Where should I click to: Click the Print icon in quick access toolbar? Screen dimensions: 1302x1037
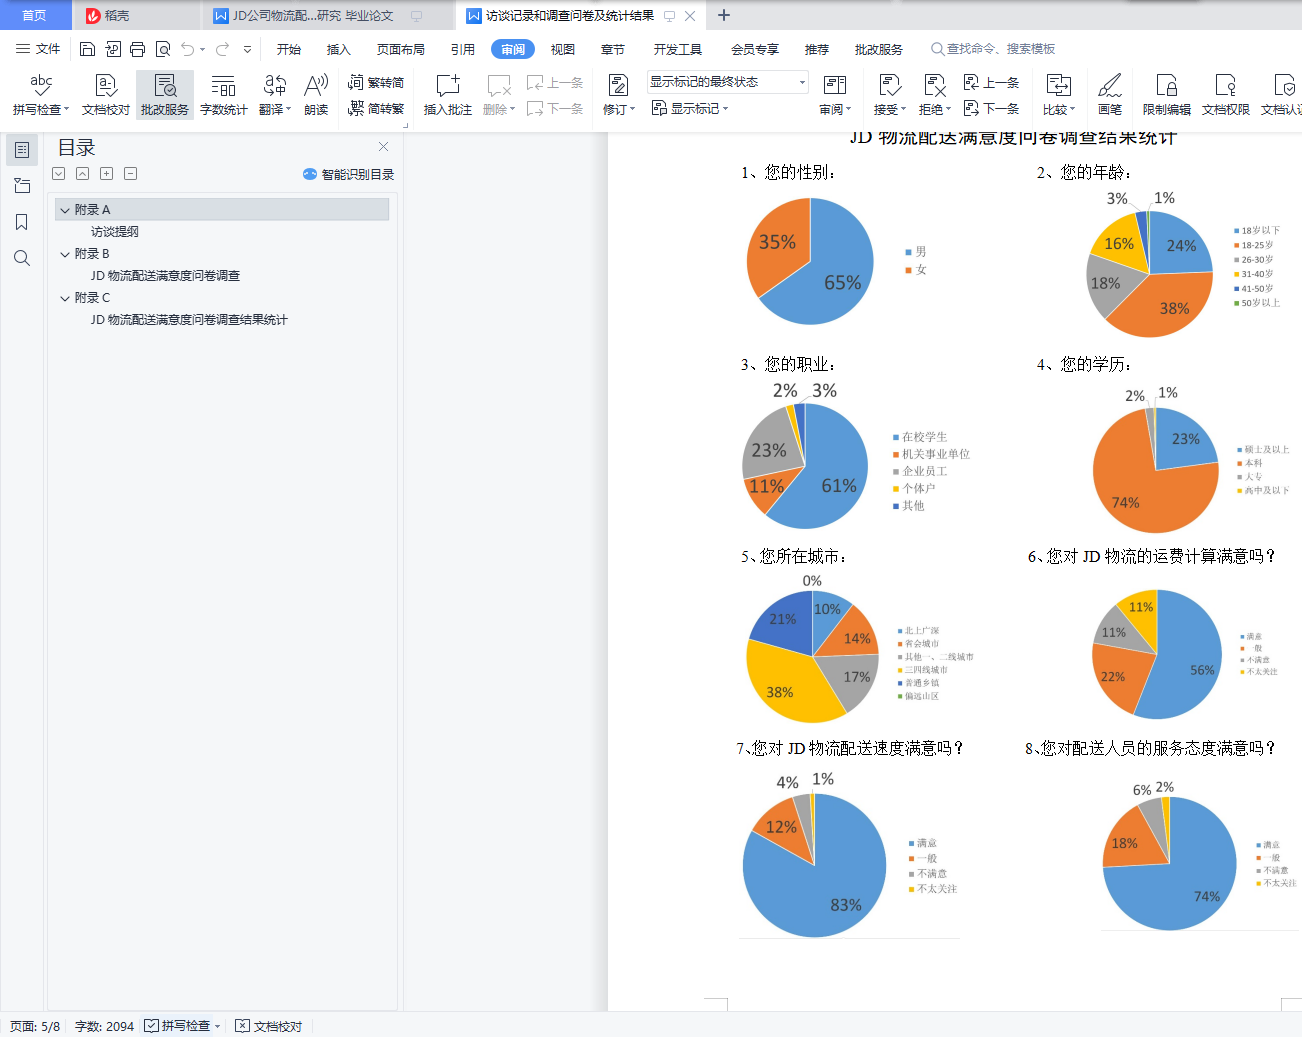pyautogui.click(x=137, y=49)
